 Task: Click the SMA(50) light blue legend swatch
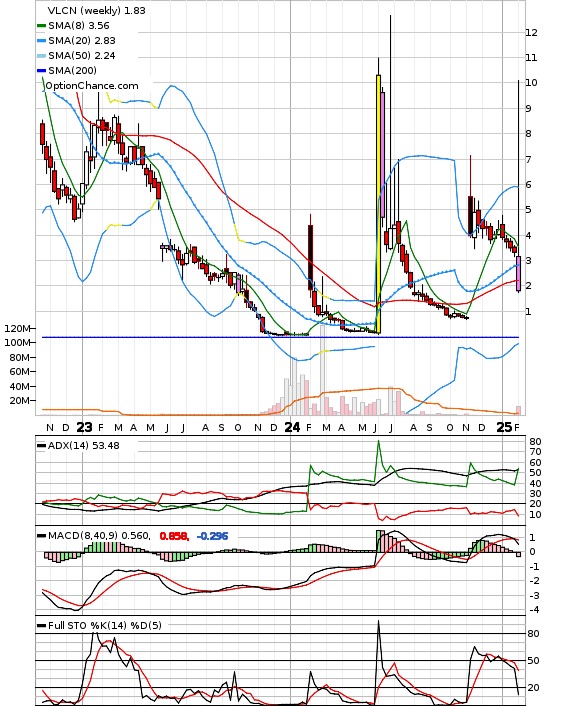pos(41,56)
